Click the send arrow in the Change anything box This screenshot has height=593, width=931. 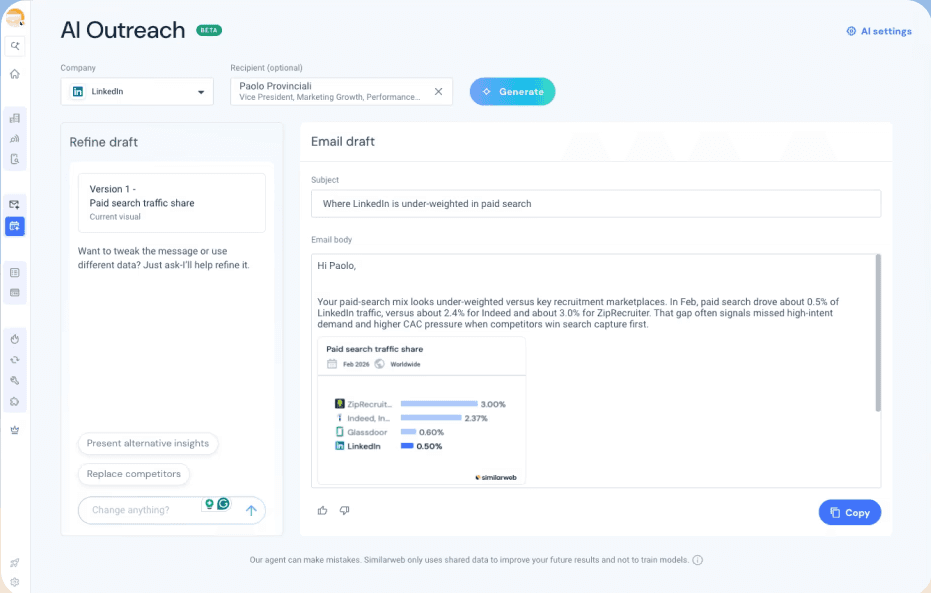tap(251, 510)
